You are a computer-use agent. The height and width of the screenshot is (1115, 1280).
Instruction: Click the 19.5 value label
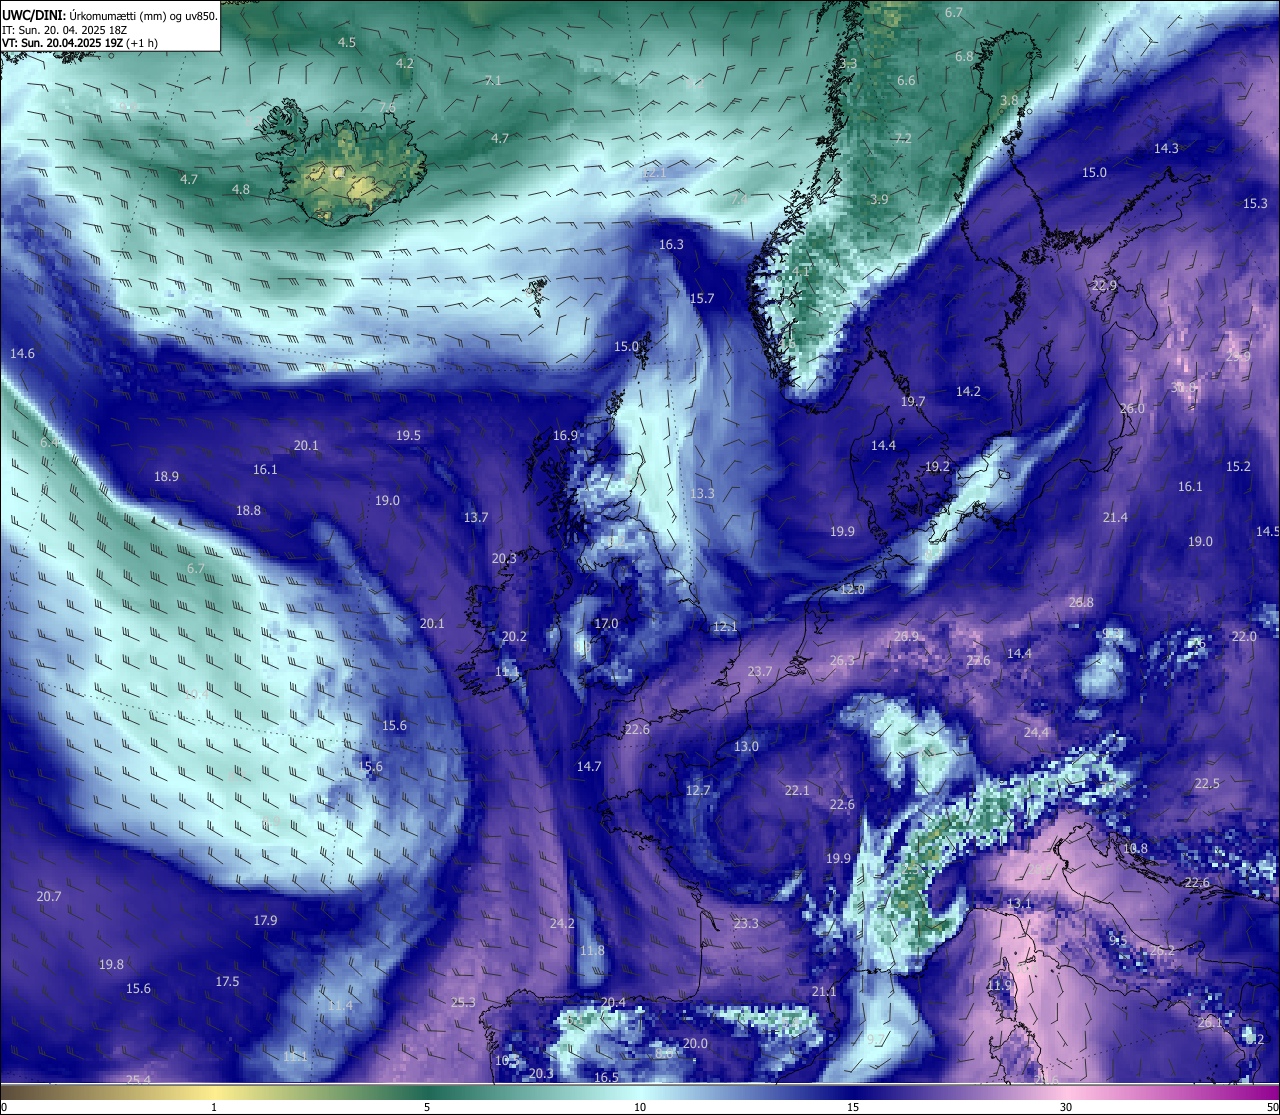[x=408, y=435]
